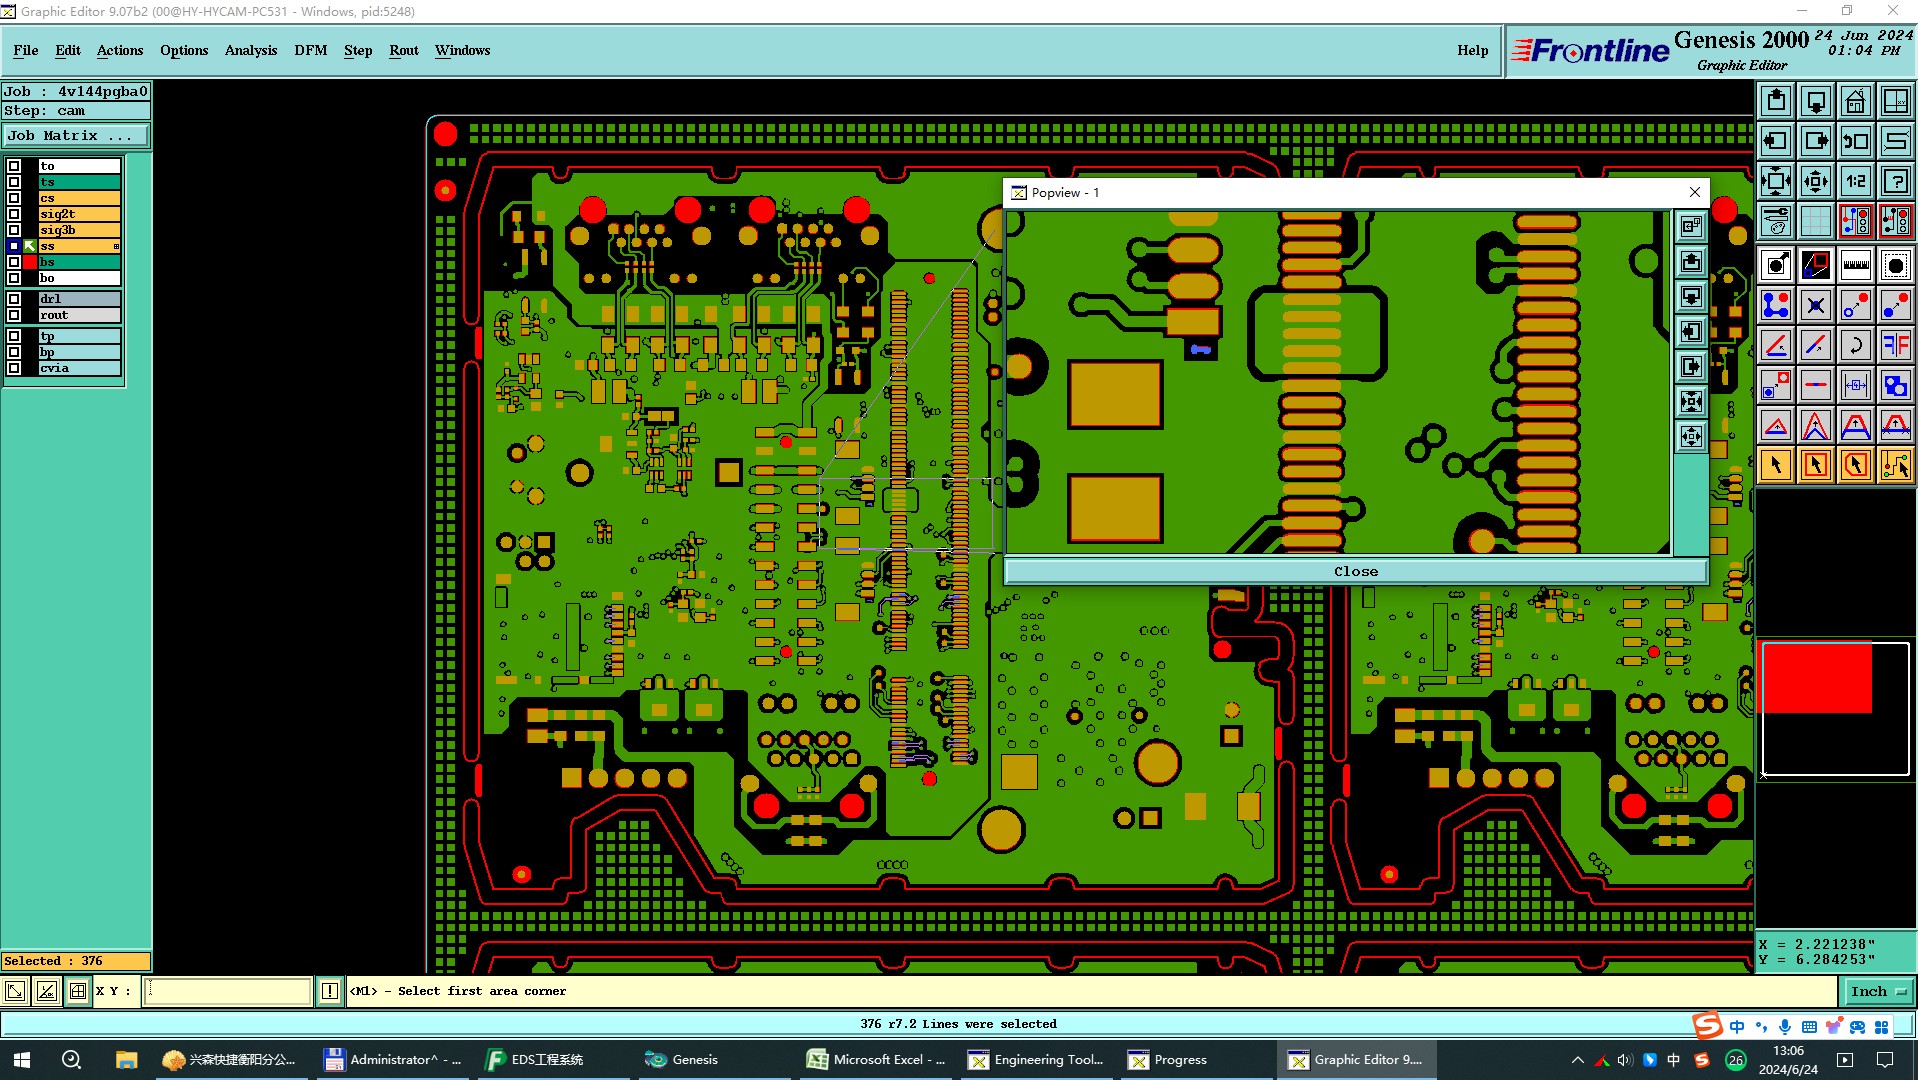Click the Job Matrix button
1918x1080 pixels.
pos(75,136)
